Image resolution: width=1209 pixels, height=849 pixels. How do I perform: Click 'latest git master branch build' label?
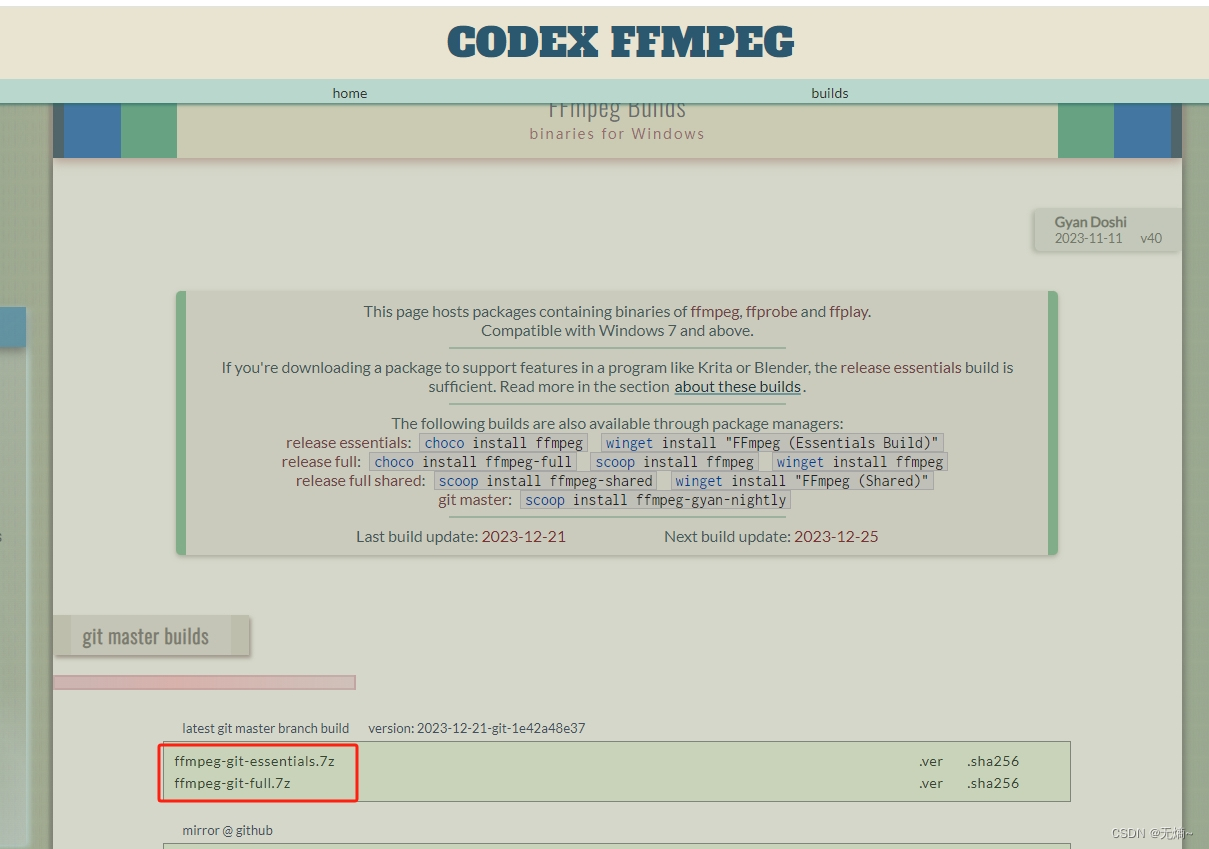click(266, 728)
